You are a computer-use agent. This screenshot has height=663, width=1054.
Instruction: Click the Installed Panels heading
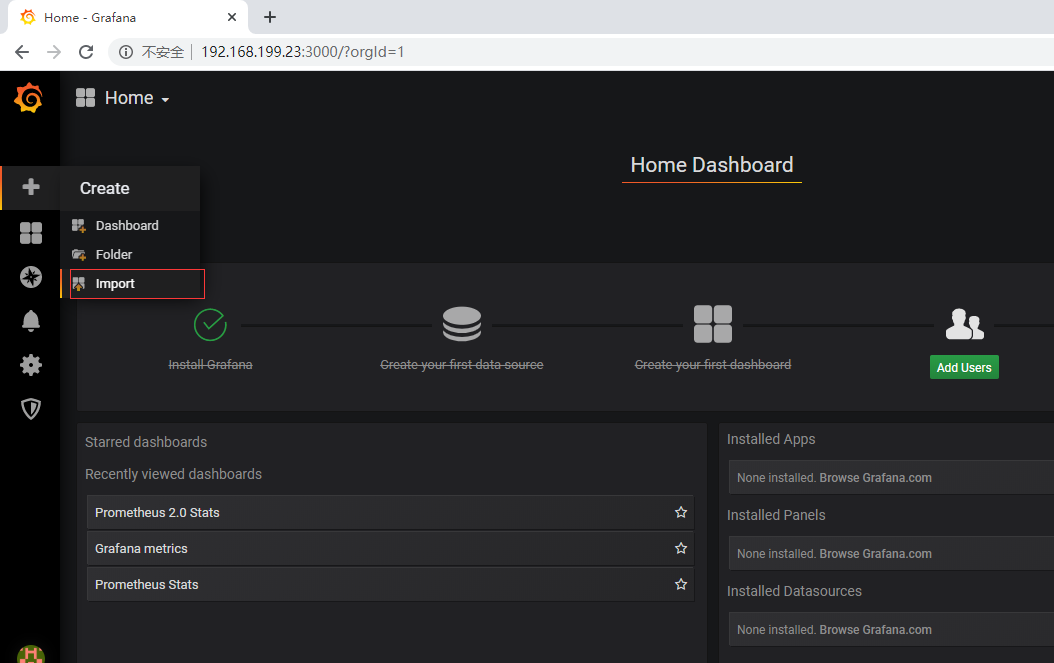click(x=776, y=515)
